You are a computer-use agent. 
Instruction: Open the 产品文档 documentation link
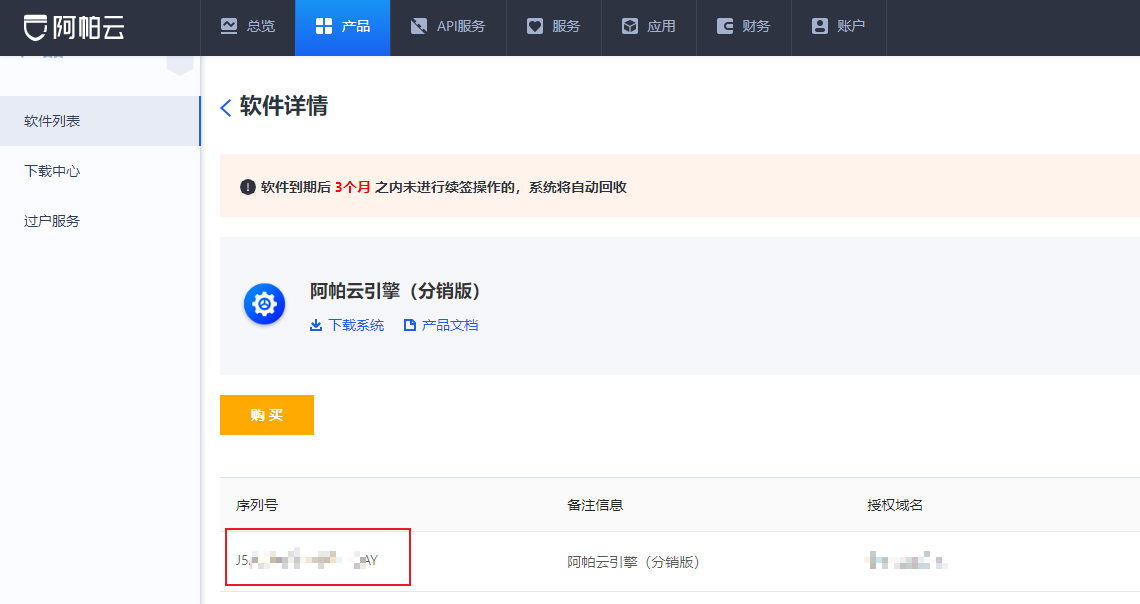(441, 325)
